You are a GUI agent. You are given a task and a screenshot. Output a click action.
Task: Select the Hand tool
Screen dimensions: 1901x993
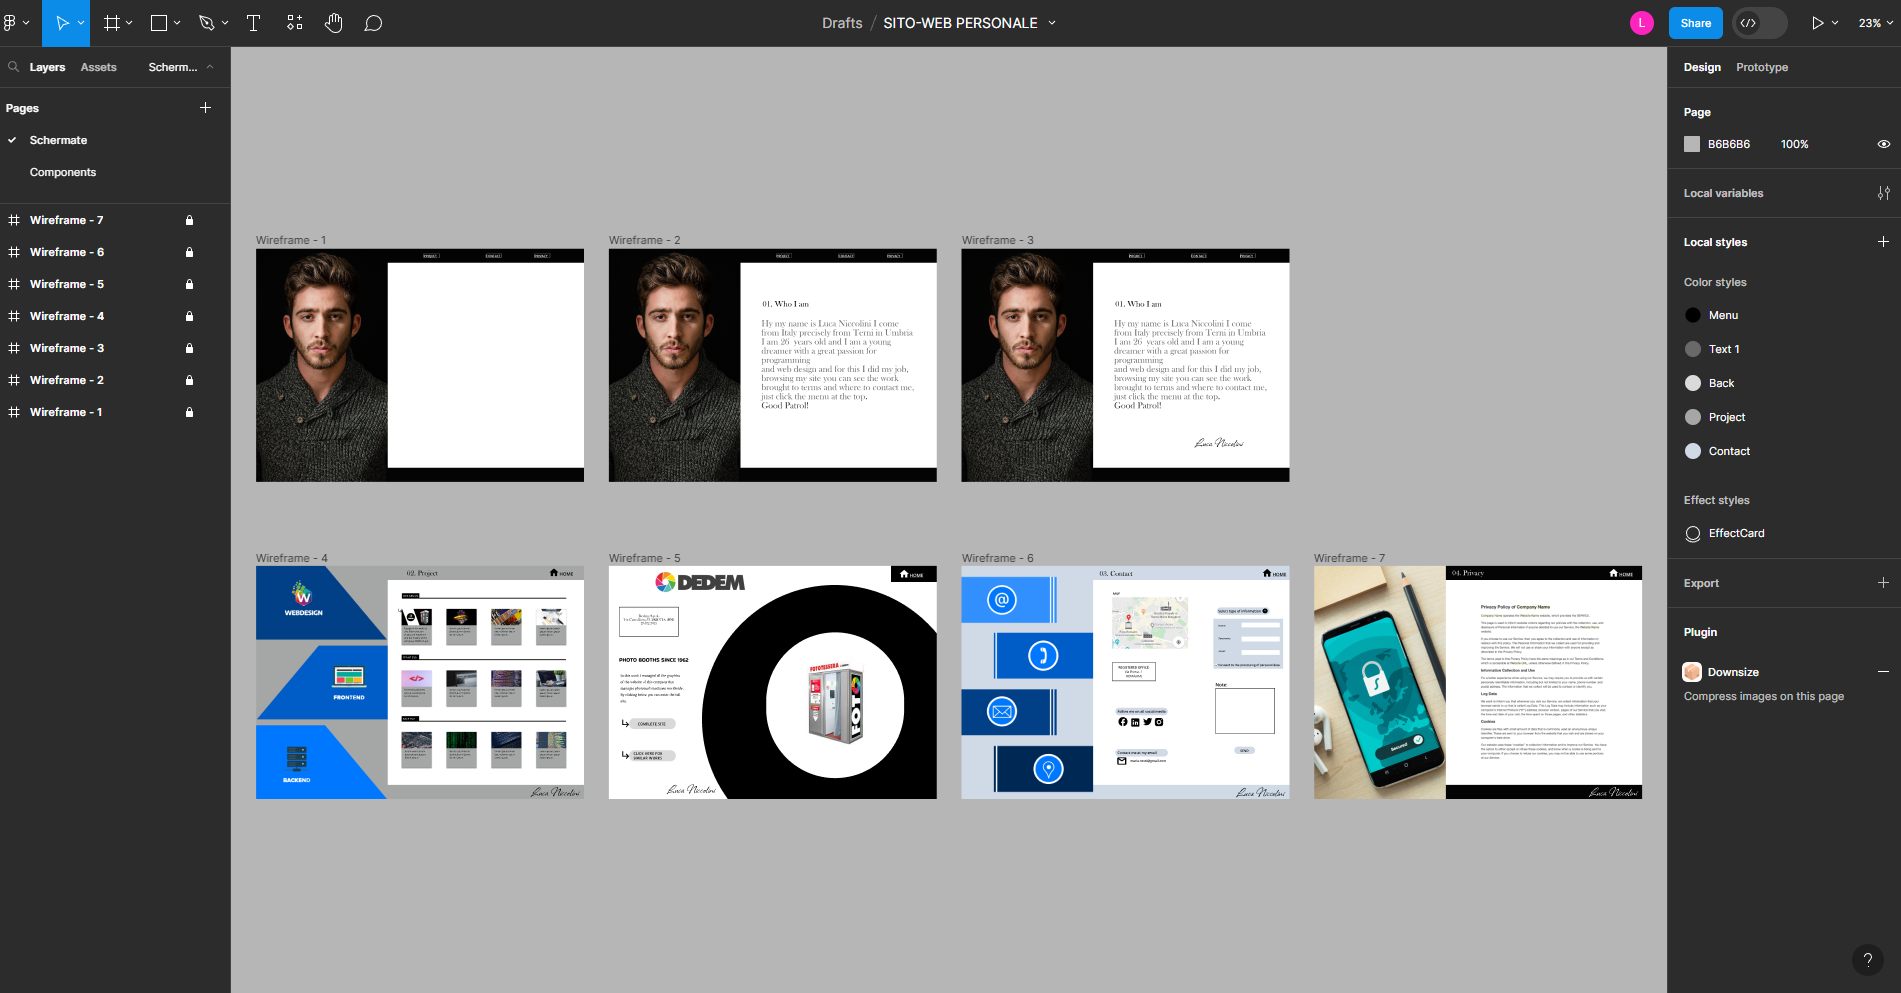[334, 23]
